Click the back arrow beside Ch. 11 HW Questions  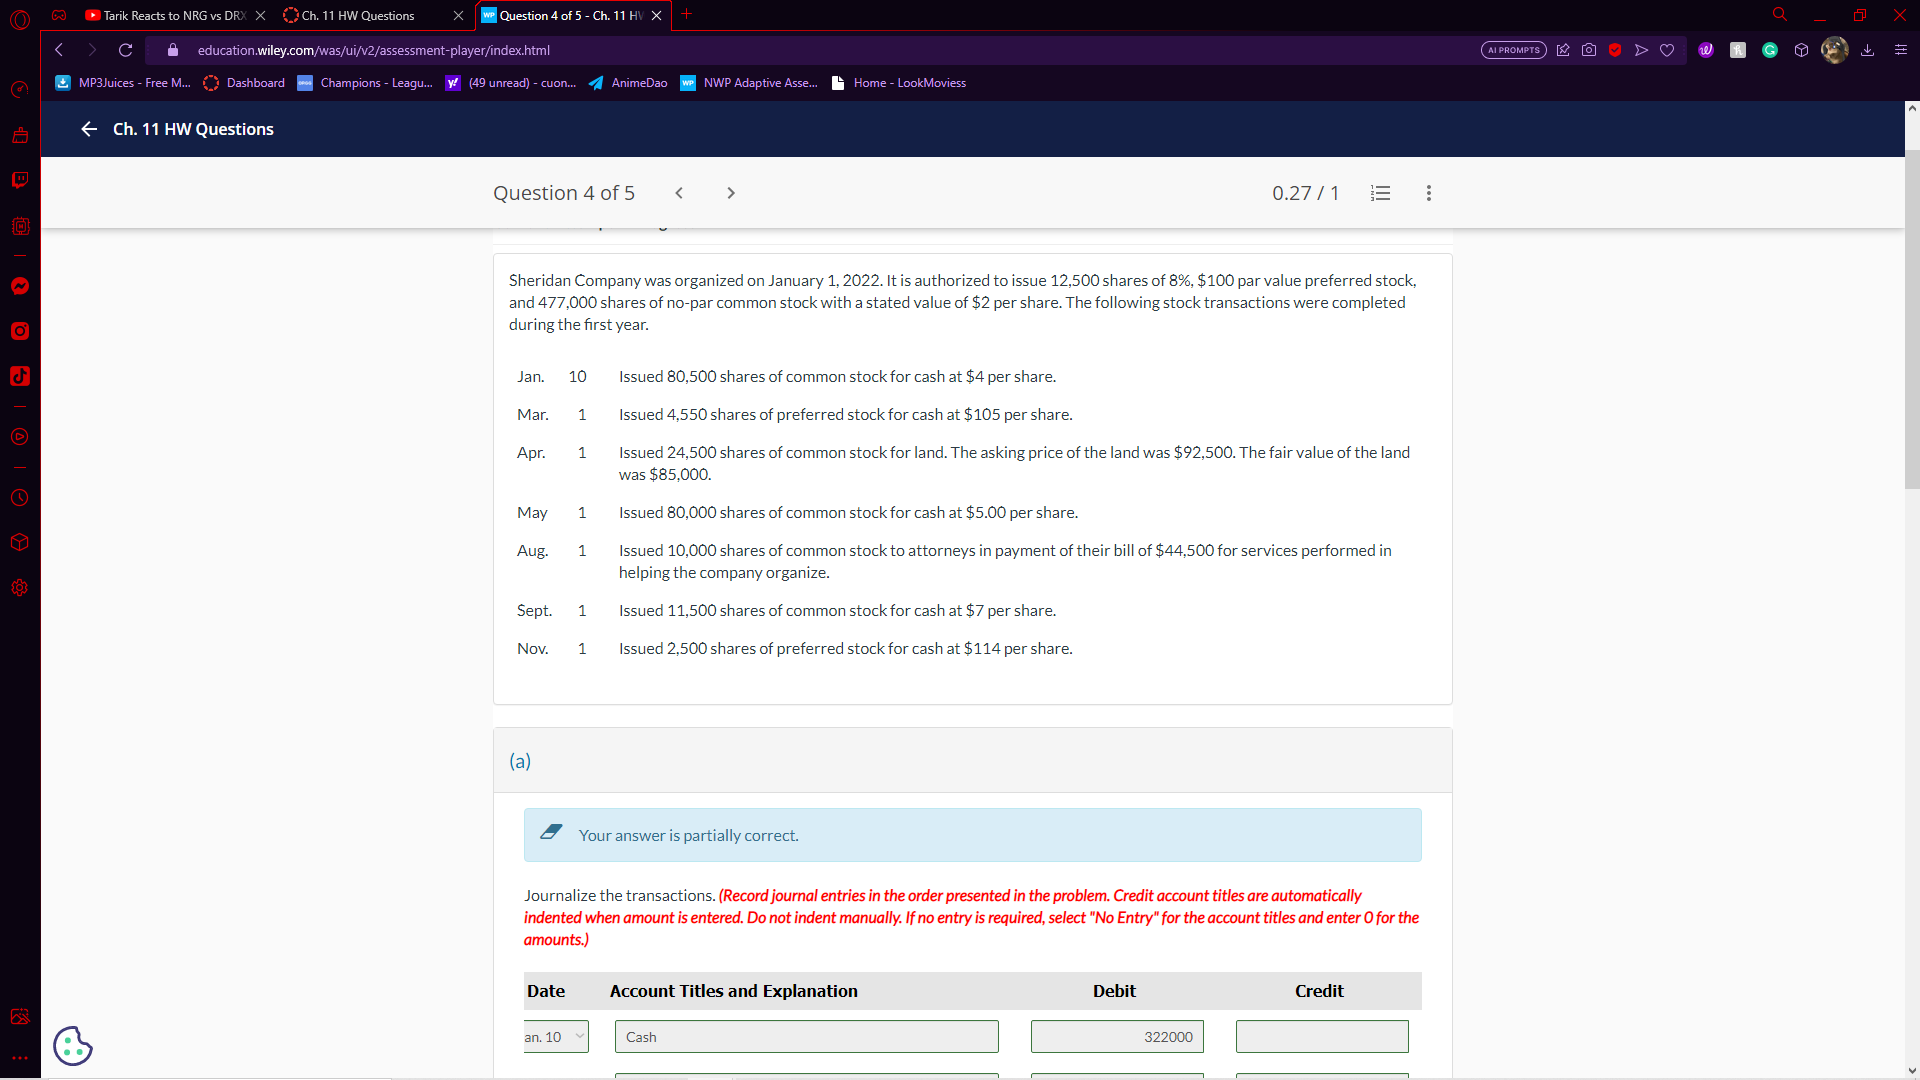point(89,129)
